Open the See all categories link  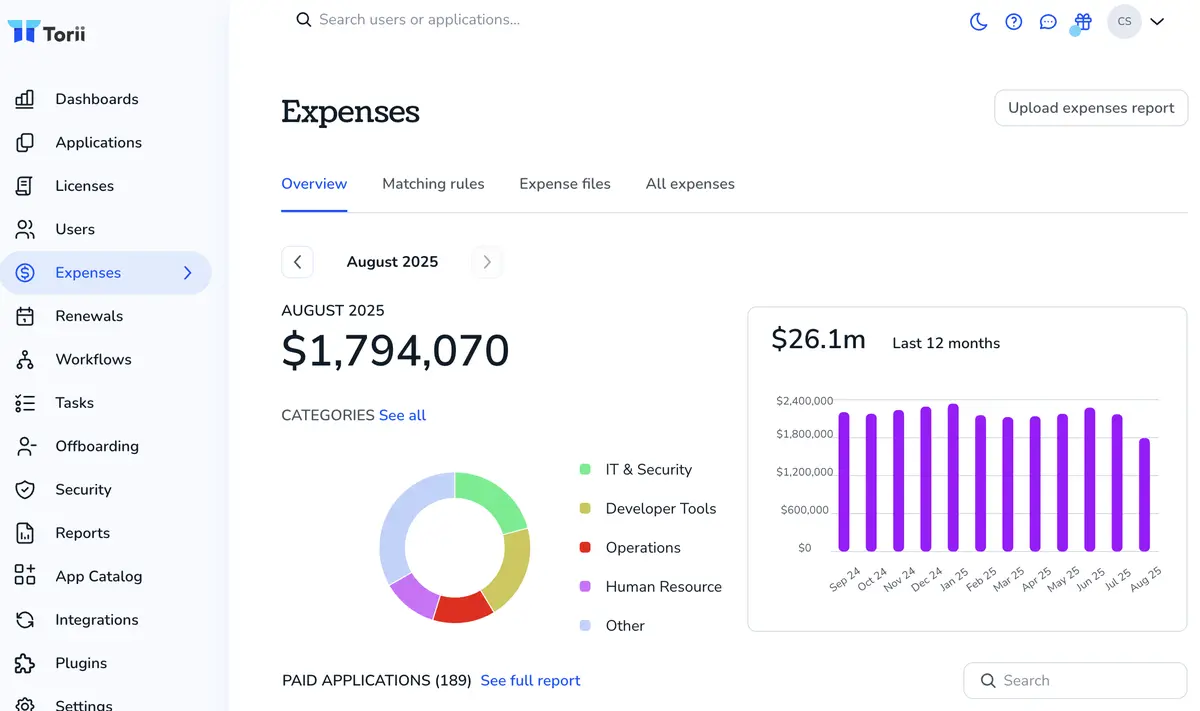click(x=402, y=415)
